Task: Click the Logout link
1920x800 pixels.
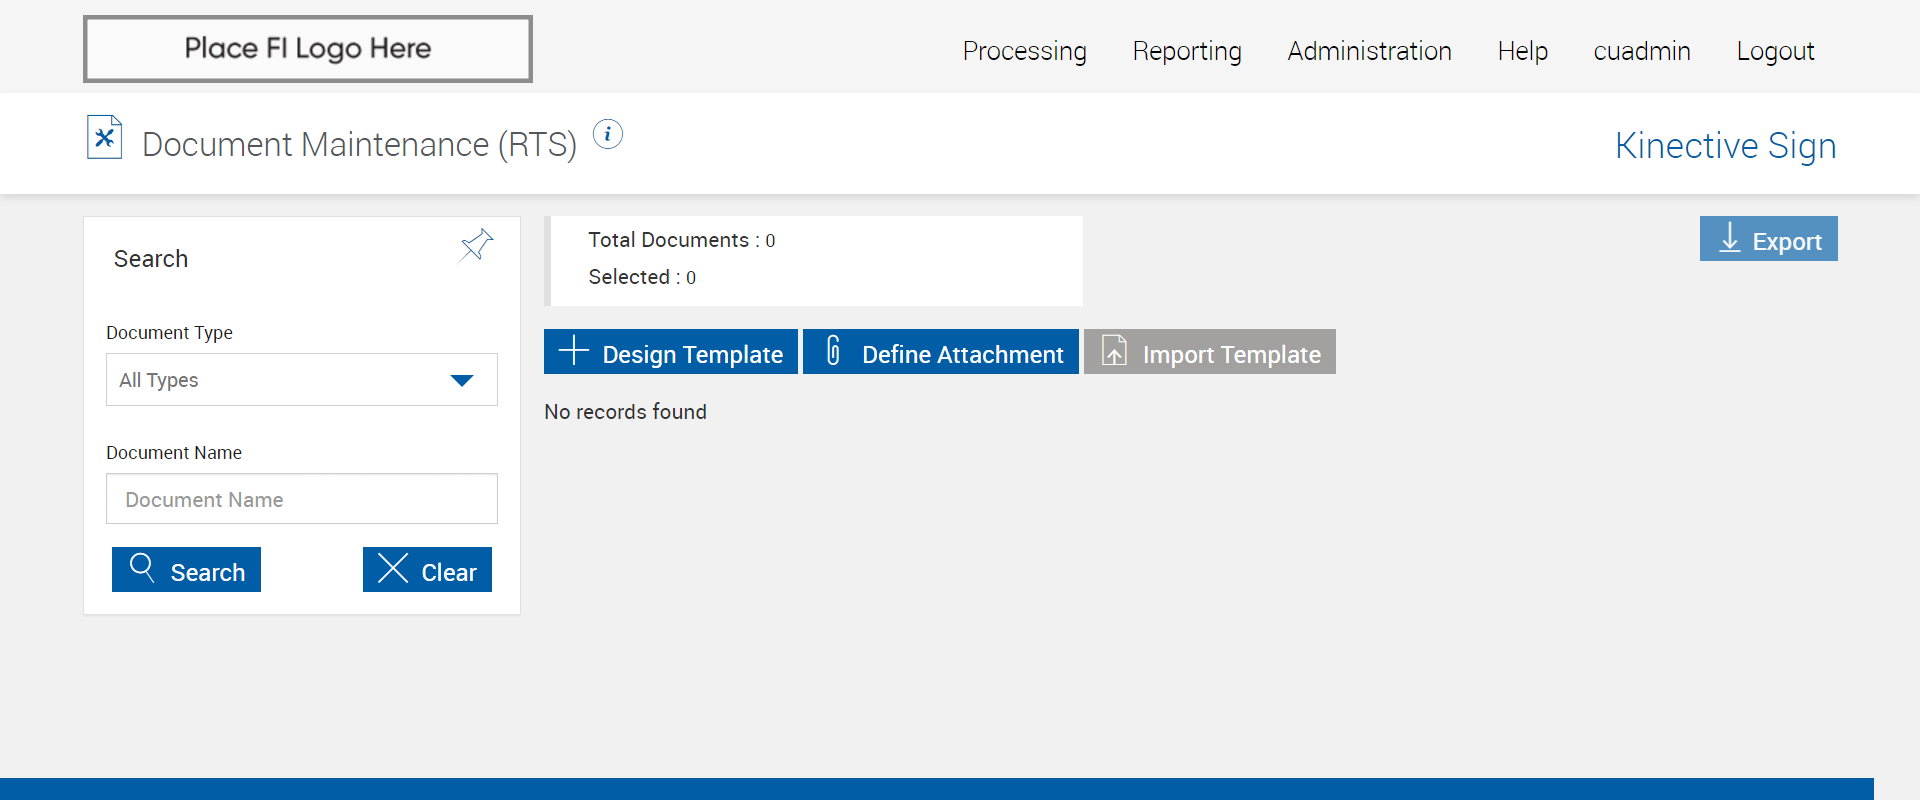Action: [x=1775, y=51]
